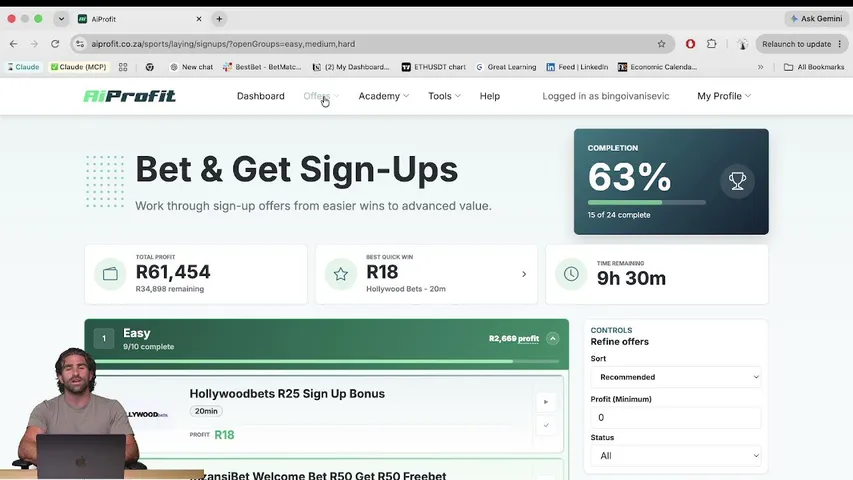Collapse the Easy group with the chevron
This screenshot has height=480, width=853.
(x=552, y=339)
